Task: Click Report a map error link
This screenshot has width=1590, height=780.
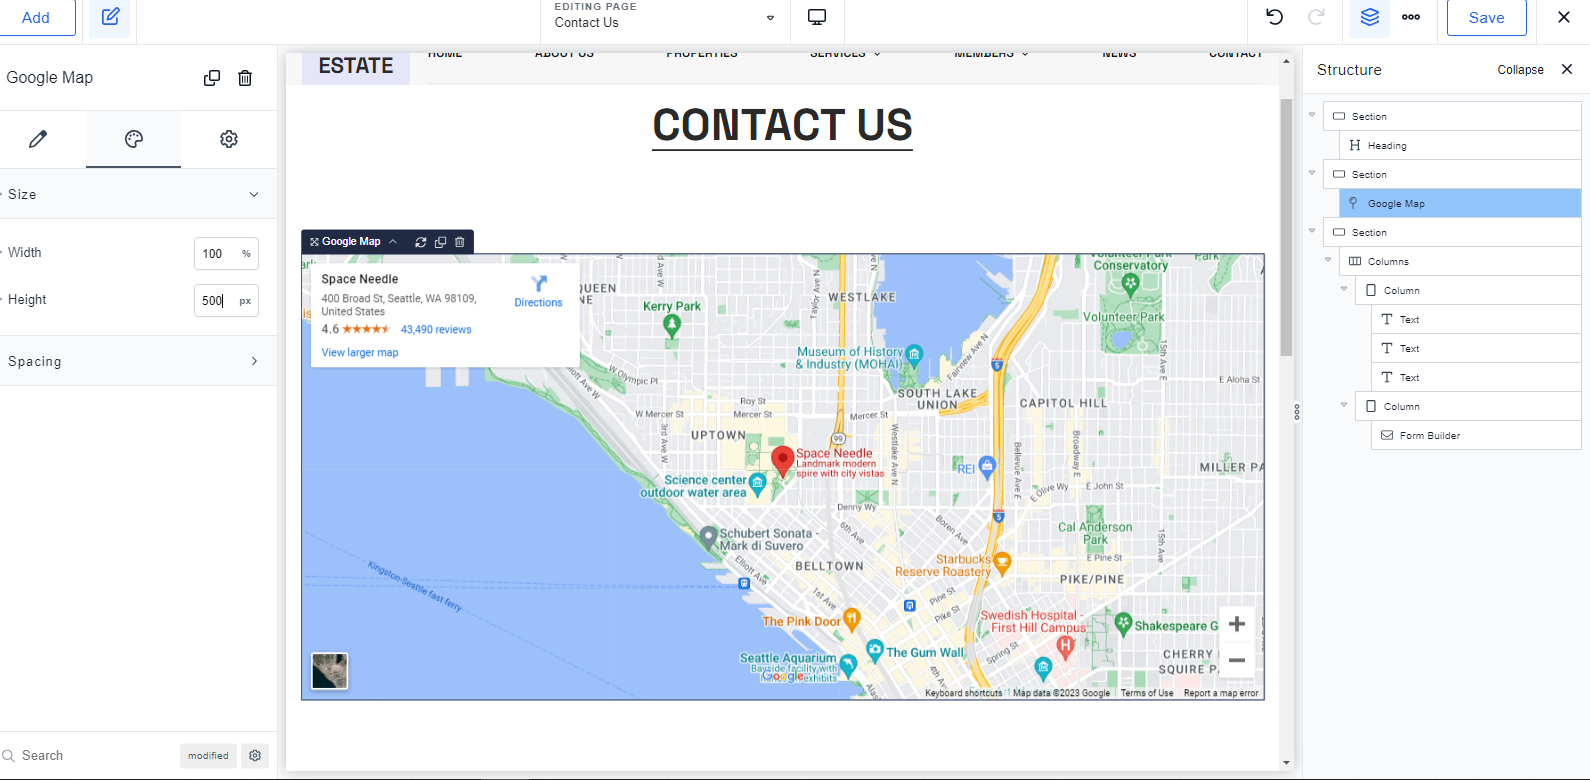Action: [x=1221, y=693]
